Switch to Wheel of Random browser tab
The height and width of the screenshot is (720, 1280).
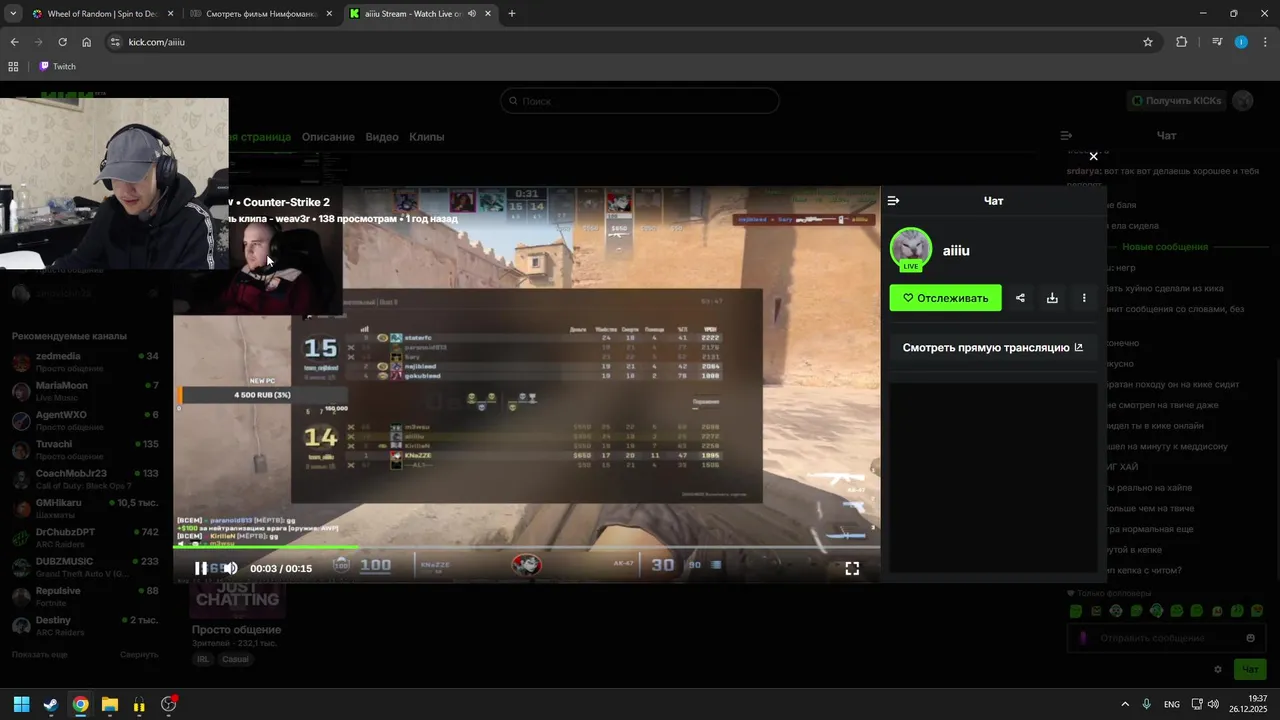pos(103,14)
